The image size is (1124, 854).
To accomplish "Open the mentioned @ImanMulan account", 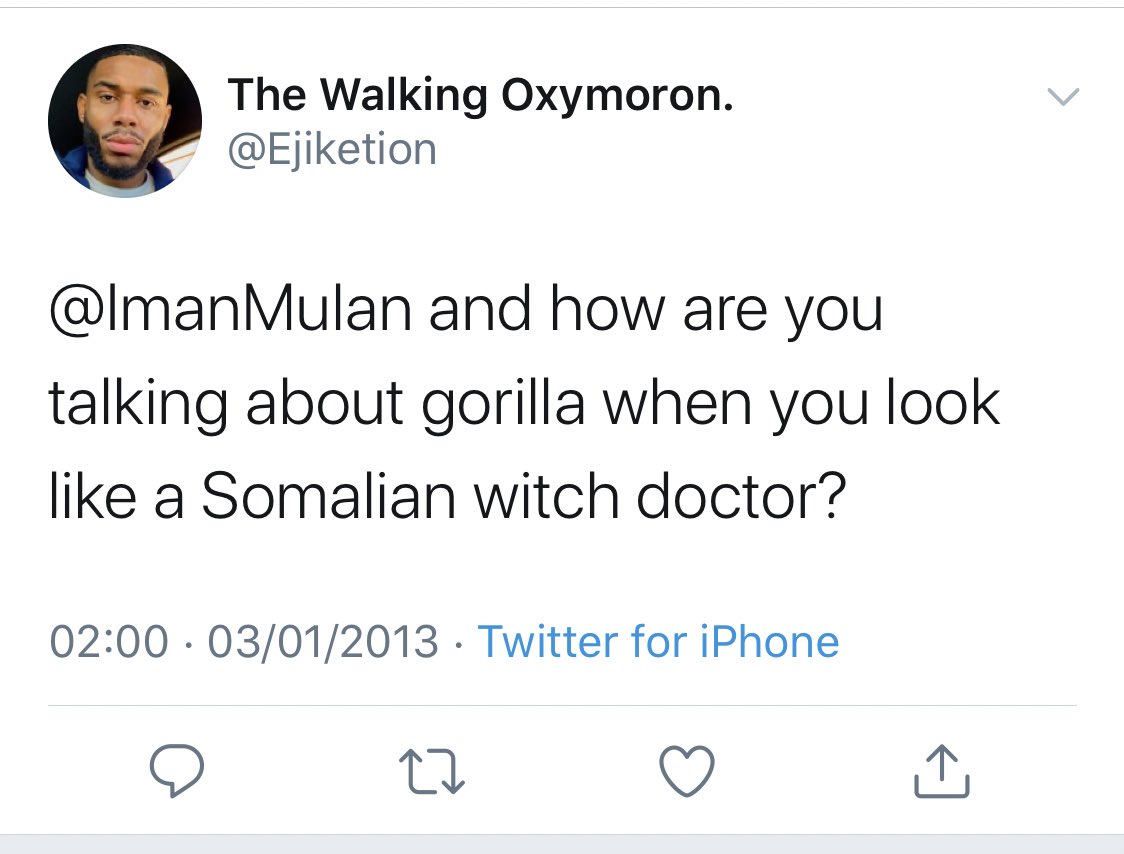I will click(x=230, y=310).
